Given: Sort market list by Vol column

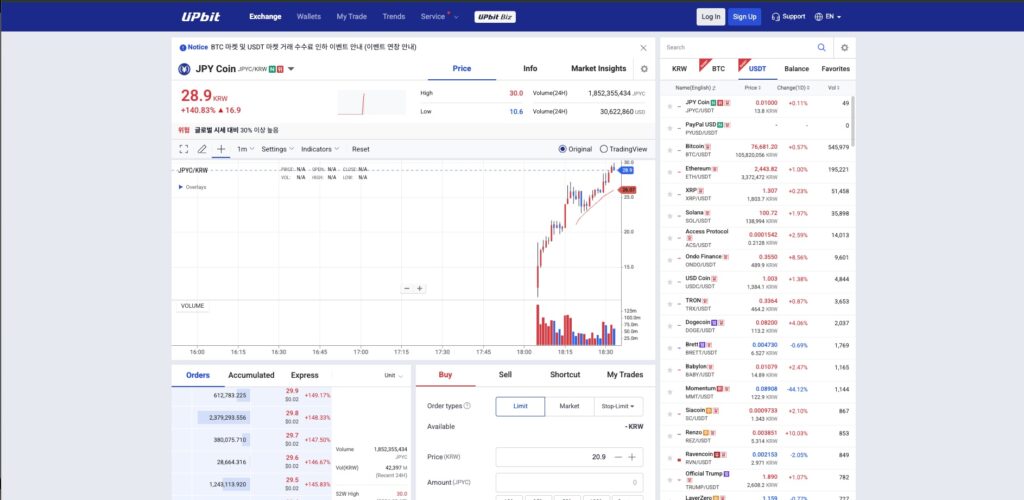Looking at the screenshot, I should pyautogui.click(x=833, y=87).
